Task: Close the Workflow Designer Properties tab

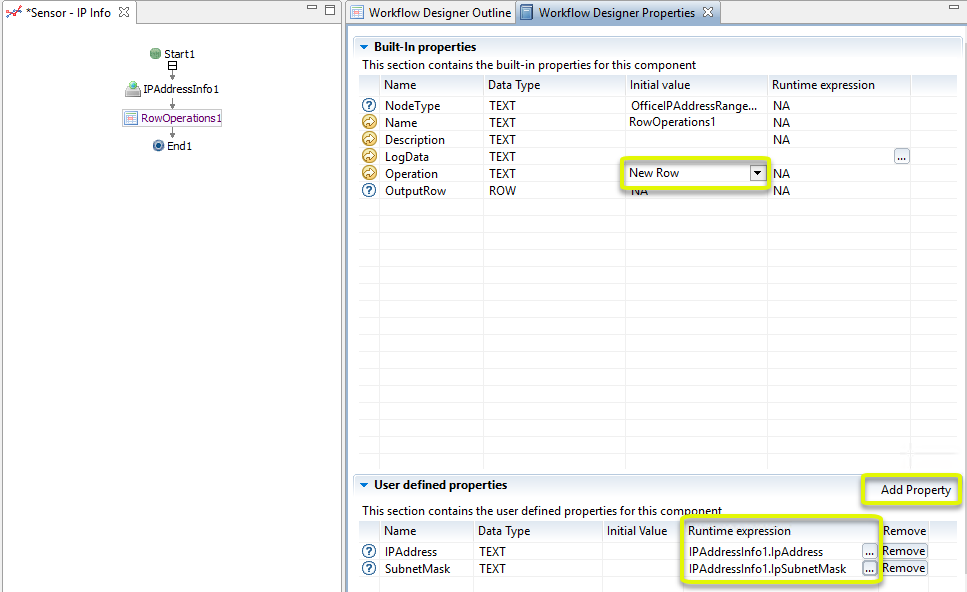Action: click(708, 12)
